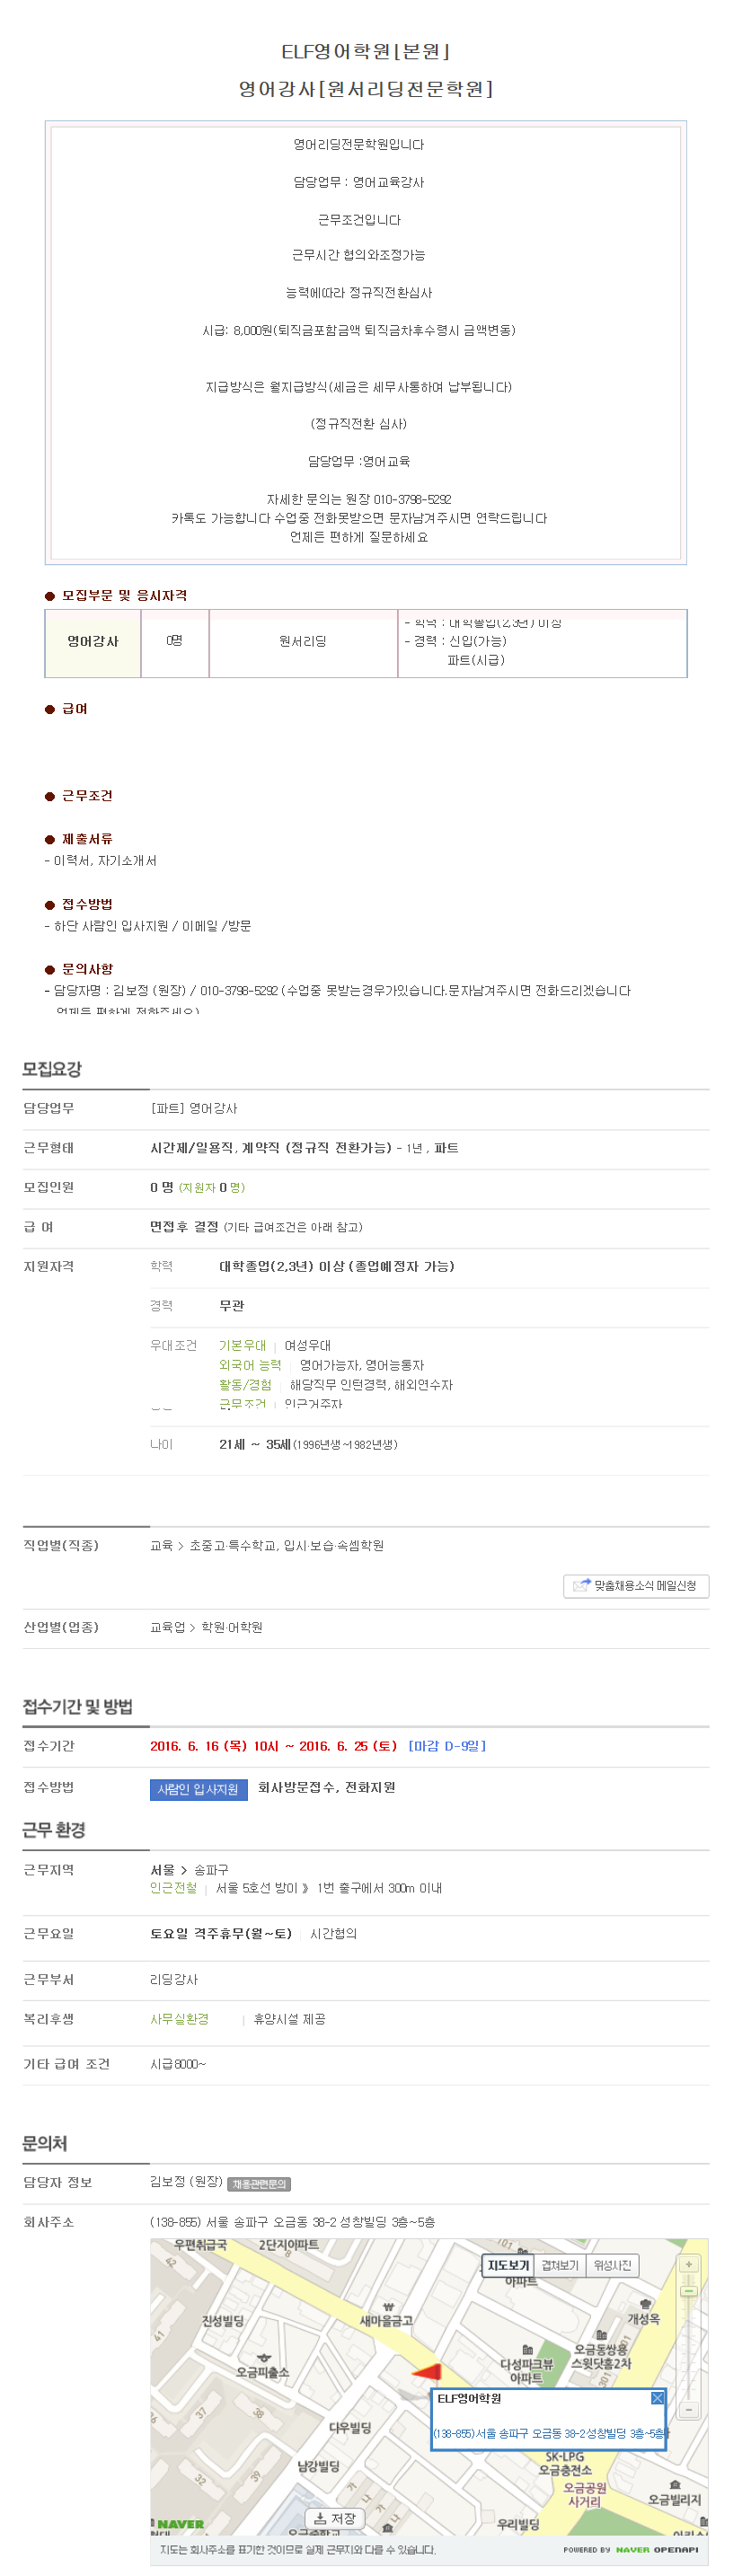Viewport: 742px width, 2576px height.
Task: Click the 저장 save map button
Action: pos(334,2518)
